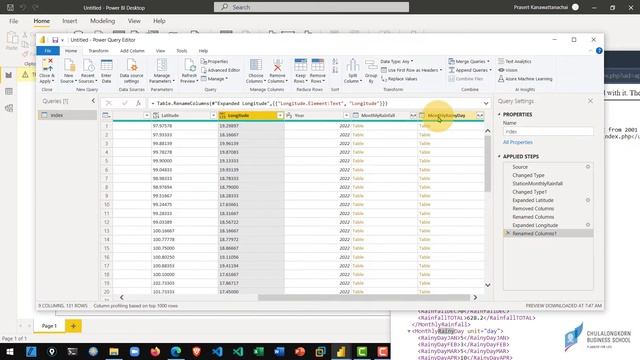
Task: Open Longitude column filter dropdown
Action: [280, 116]
